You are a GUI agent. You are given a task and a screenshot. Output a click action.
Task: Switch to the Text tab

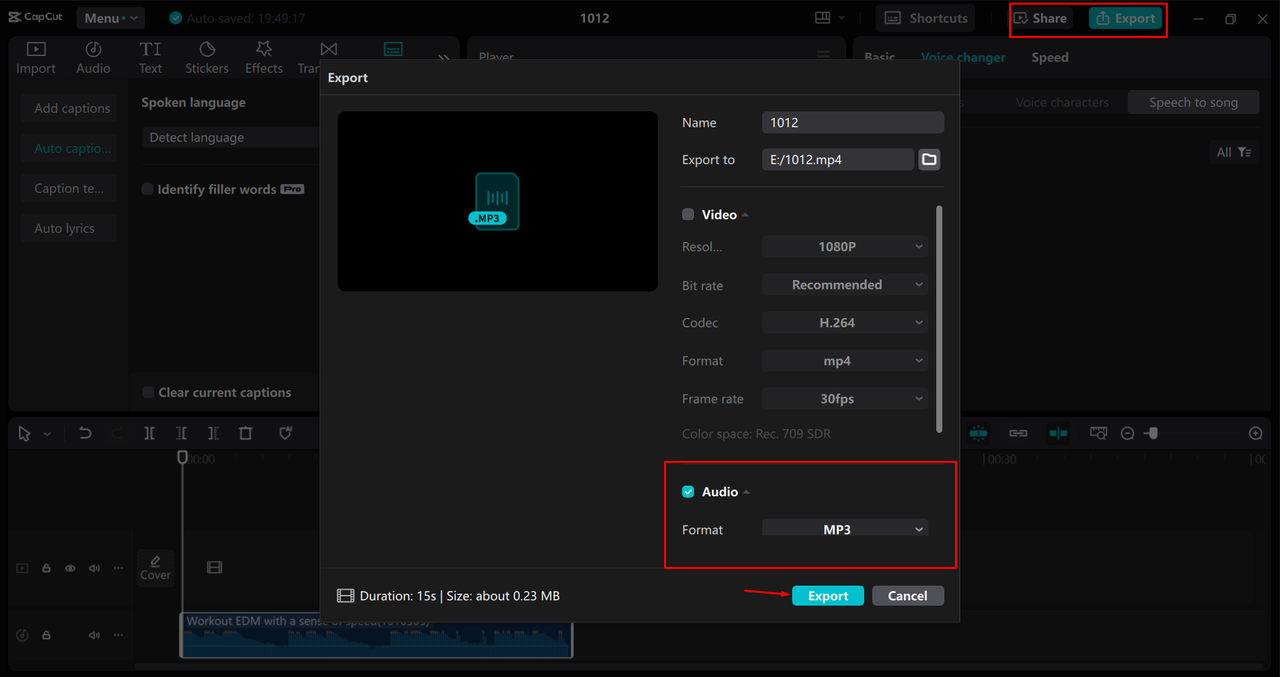pyautogui.click(x=150, y=58)
